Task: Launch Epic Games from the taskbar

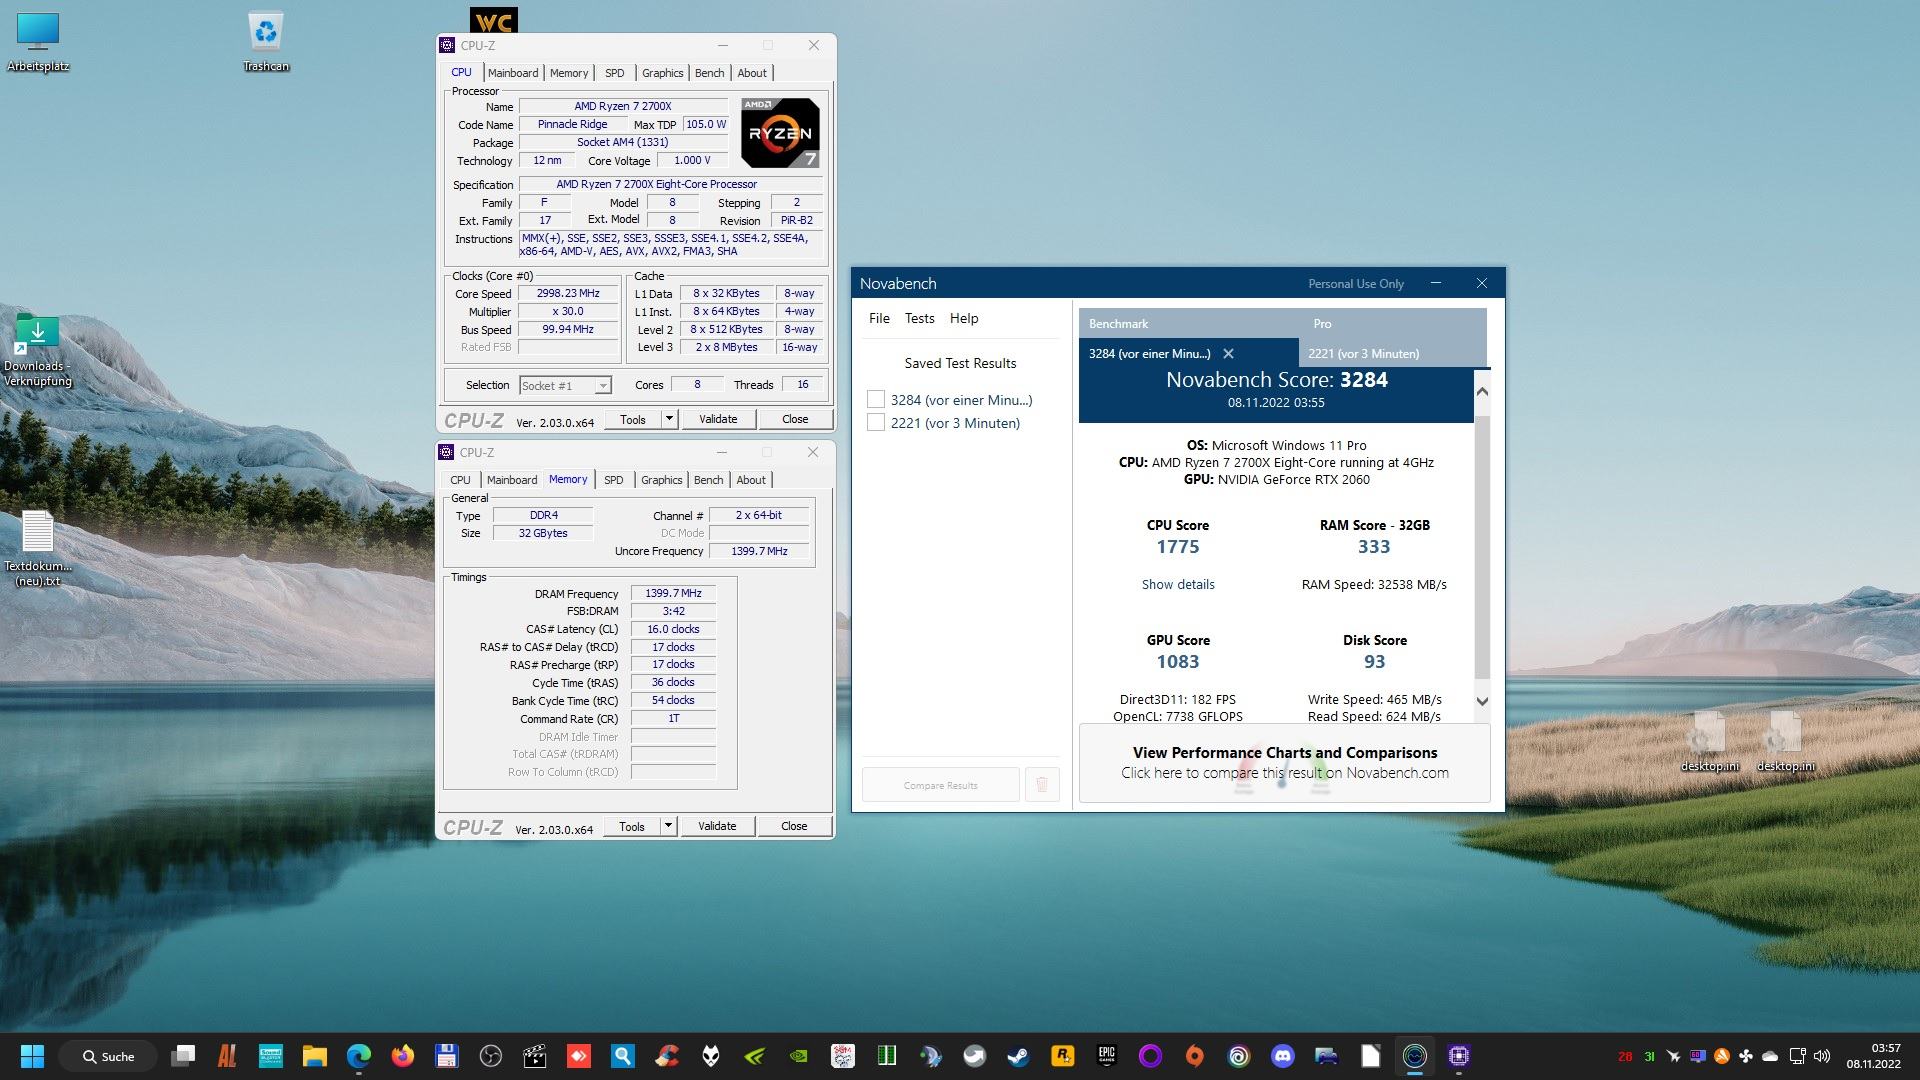Action: (1107, 1056)
